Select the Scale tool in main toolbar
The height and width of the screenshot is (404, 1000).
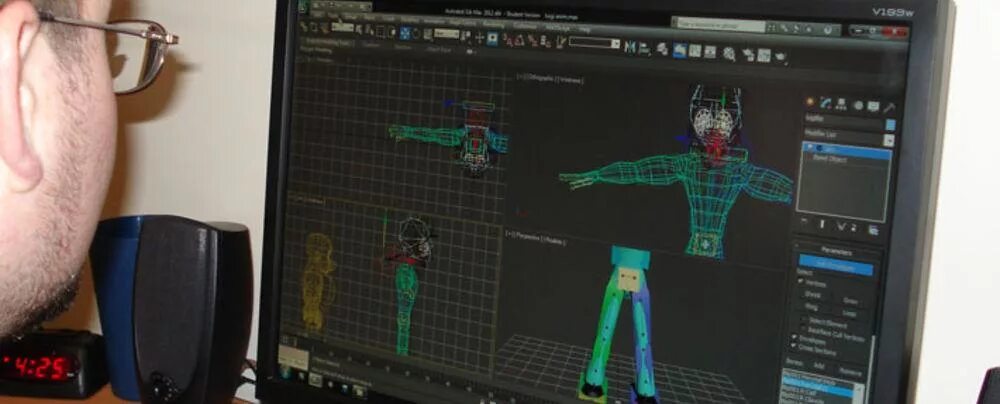[427, 34]
